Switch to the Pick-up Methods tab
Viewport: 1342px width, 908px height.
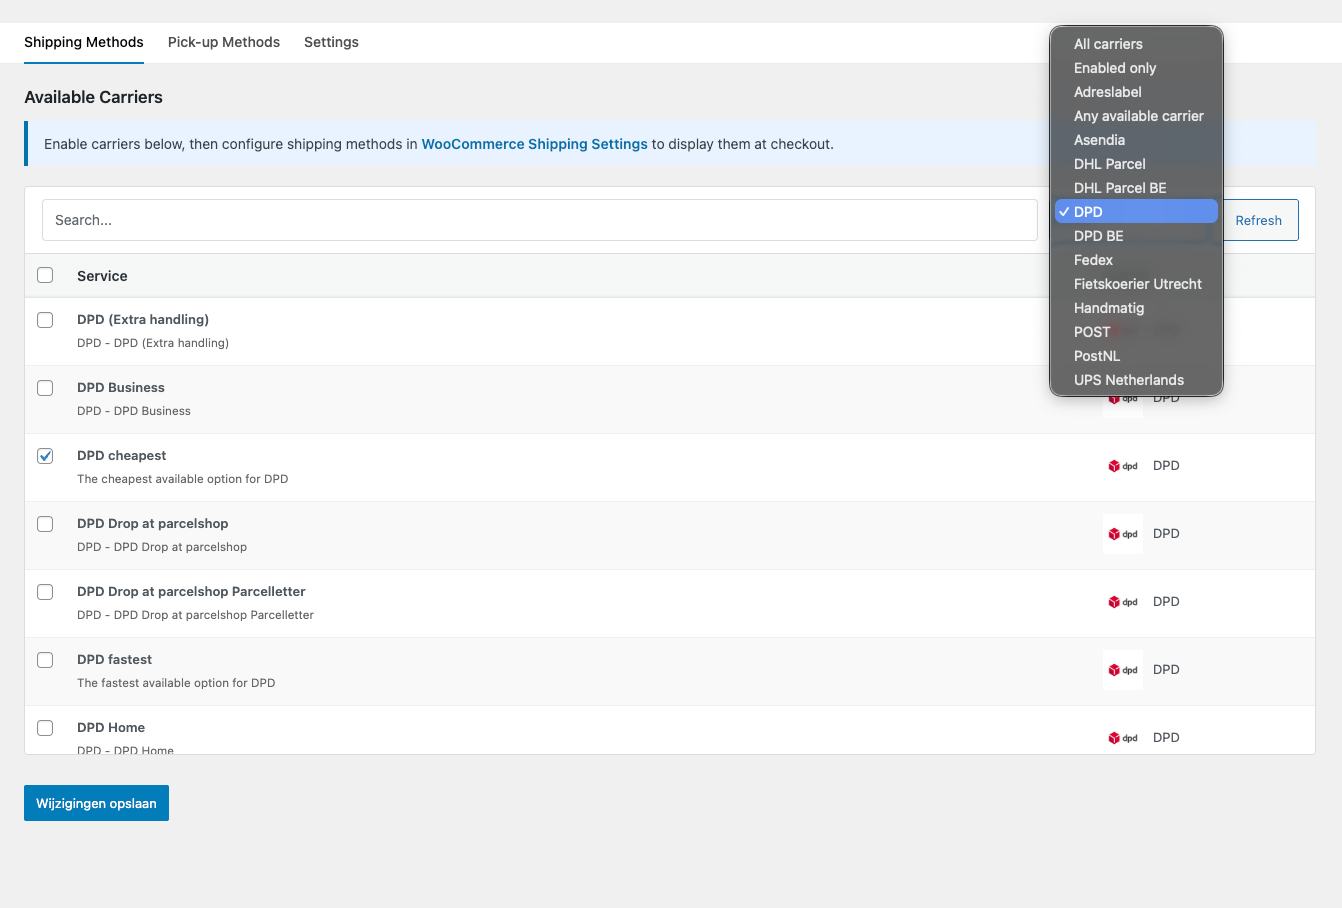pos(224,42)
